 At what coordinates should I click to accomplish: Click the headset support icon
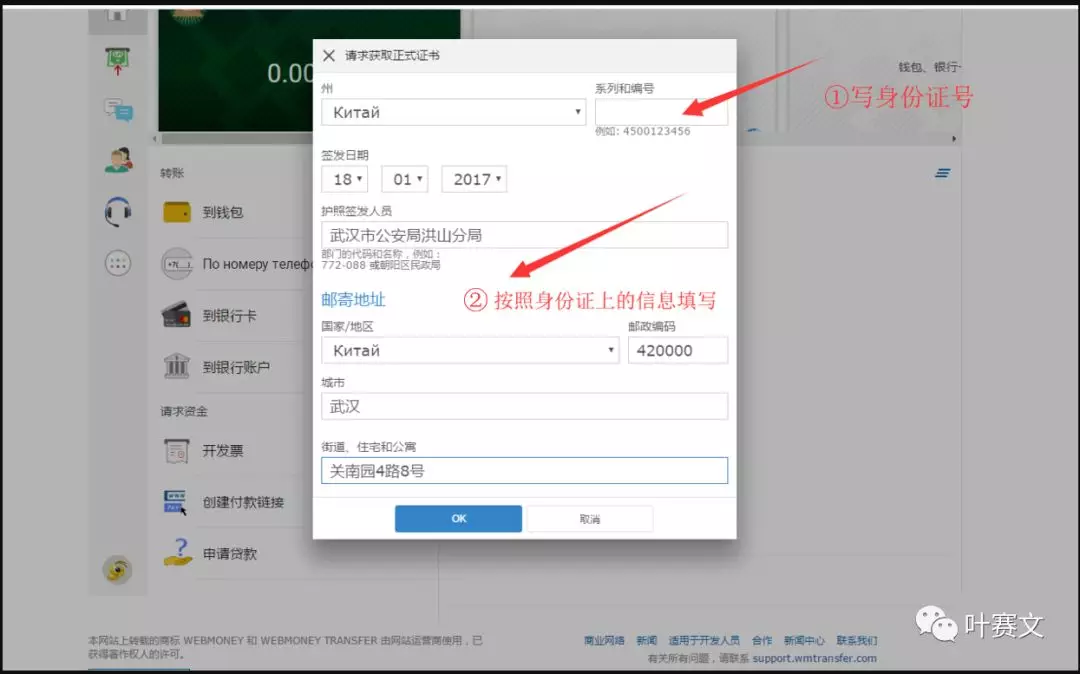pos(118,212)
